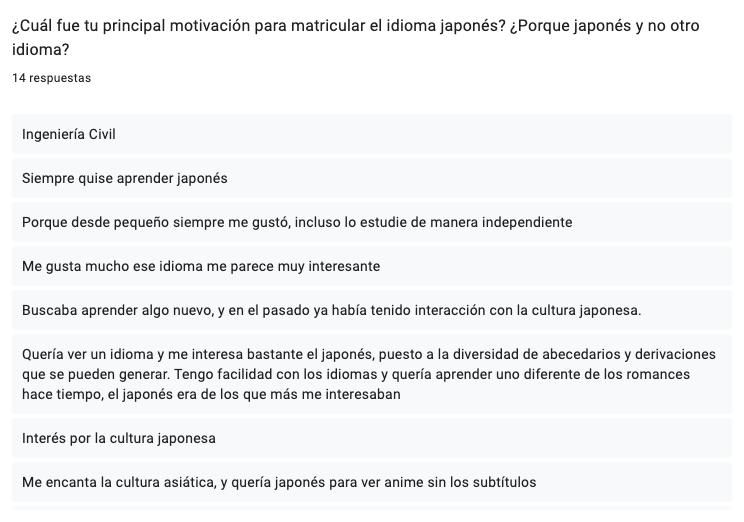Click the word "idioma?" on the question's second line
Image resolution: width=744 pixels, height=522 pixels.
coord(40,50)
